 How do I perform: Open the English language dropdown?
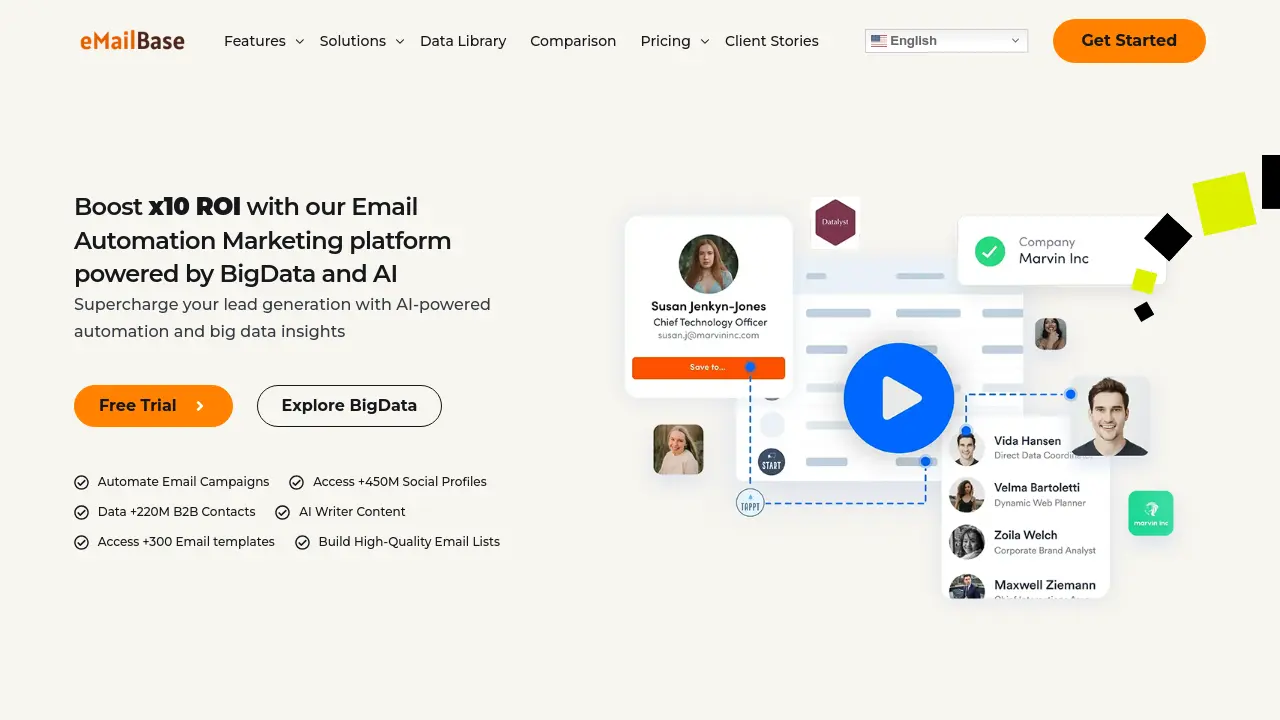click(x=946, y=41)
